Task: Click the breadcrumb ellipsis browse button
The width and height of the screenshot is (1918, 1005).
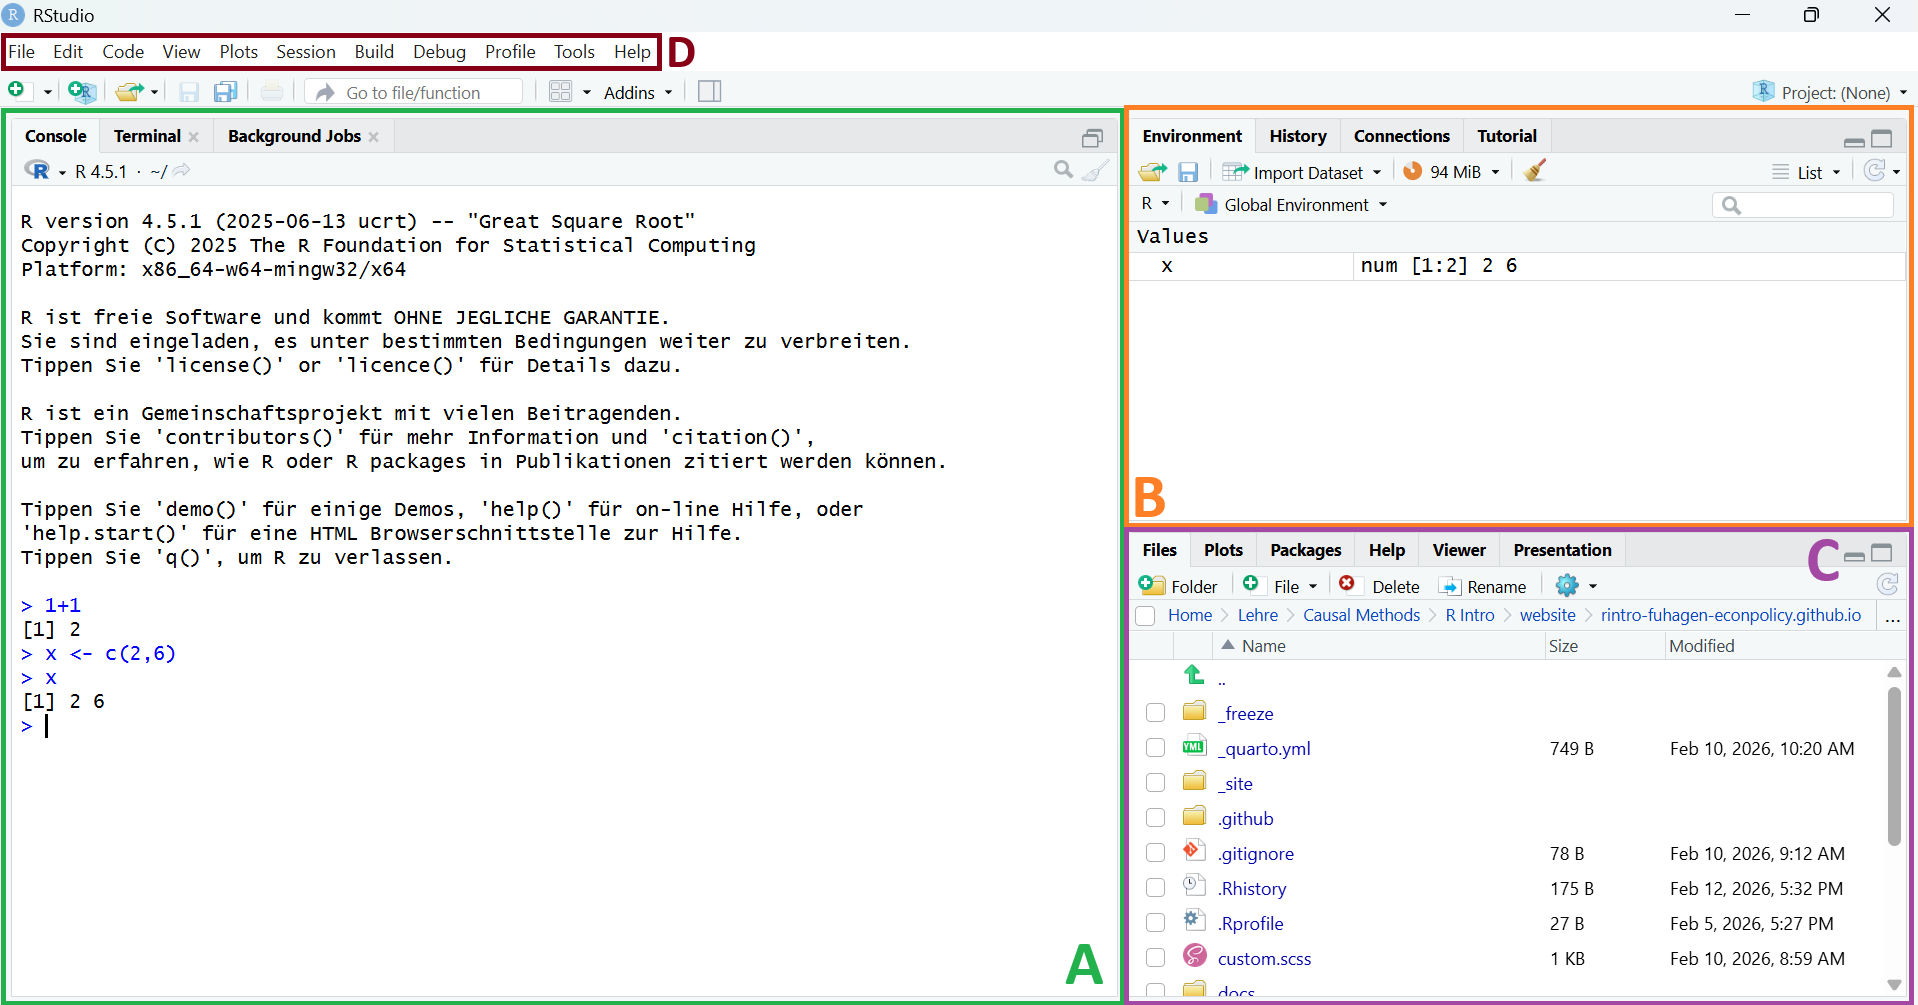Action: [x=1892, y=617]
